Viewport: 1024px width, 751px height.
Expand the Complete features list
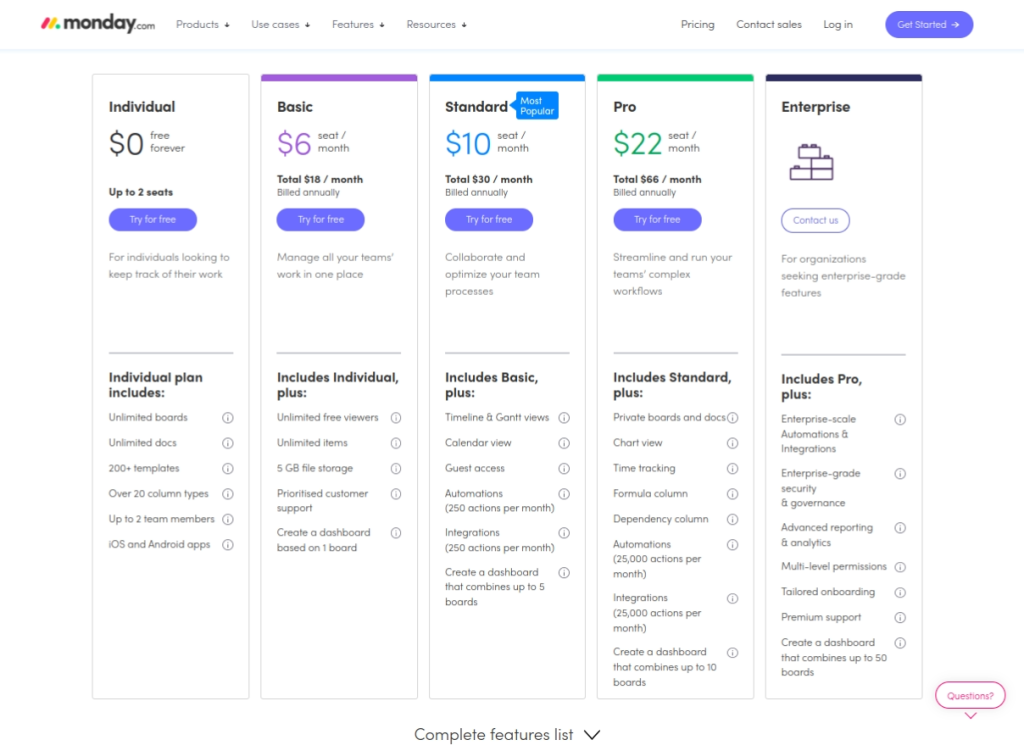point(506,734)
